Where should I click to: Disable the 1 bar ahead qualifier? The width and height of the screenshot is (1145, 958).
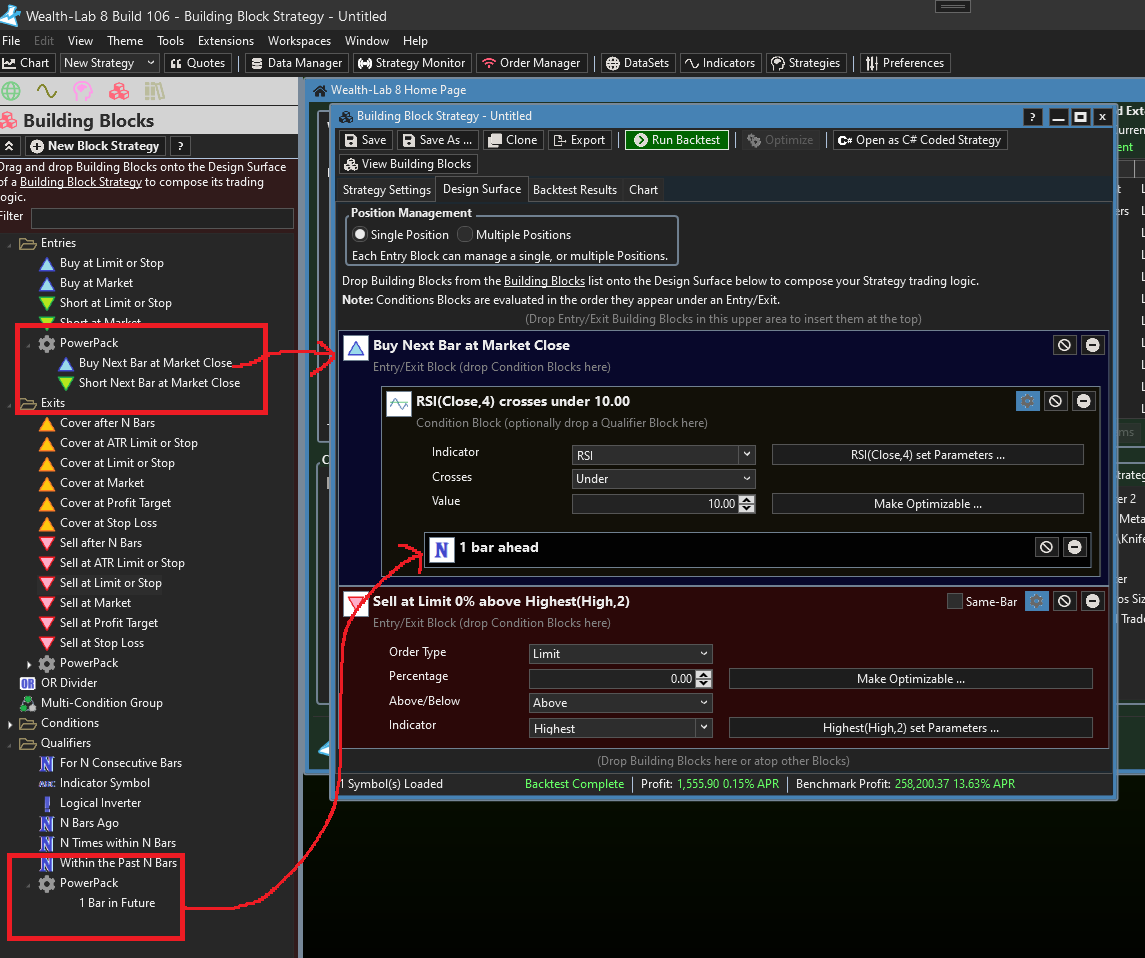[1046, 547]
